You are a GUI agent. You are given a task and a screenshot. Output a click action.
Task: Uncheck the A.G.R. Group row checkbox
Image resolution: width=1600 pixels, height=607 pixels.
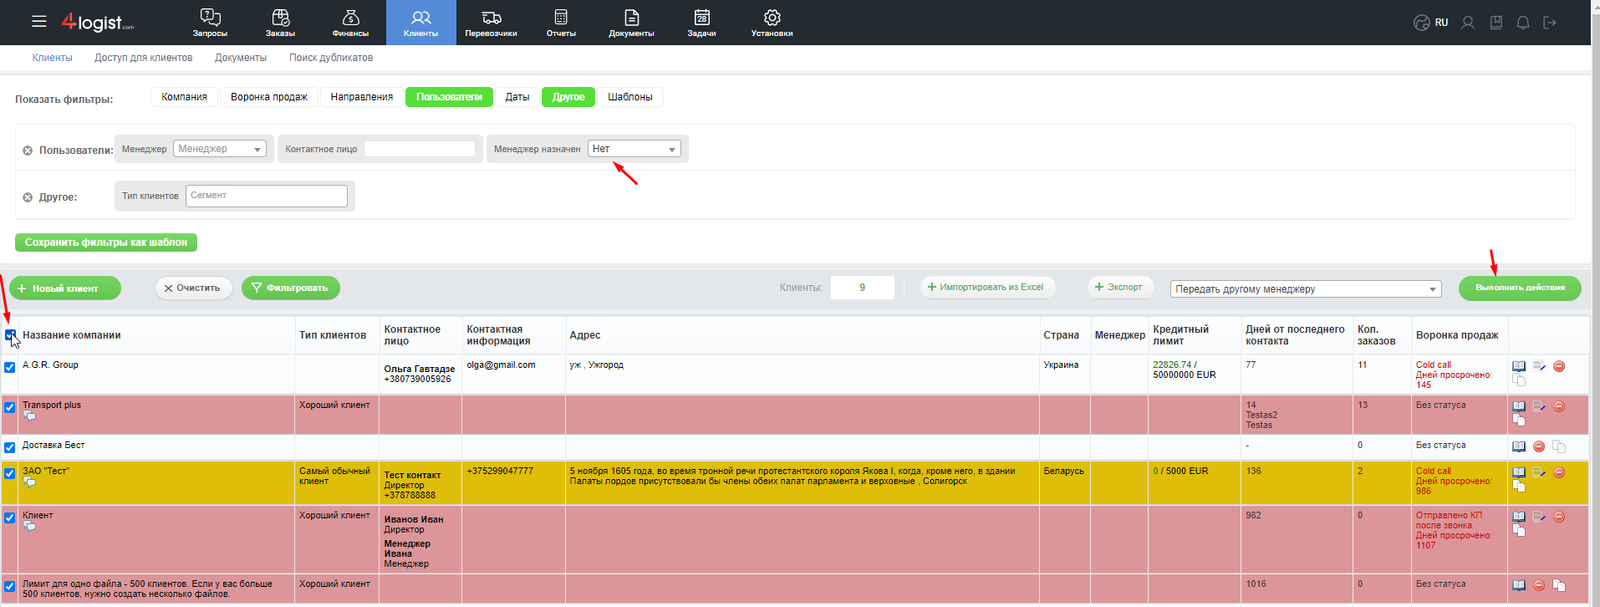(10, 367)
